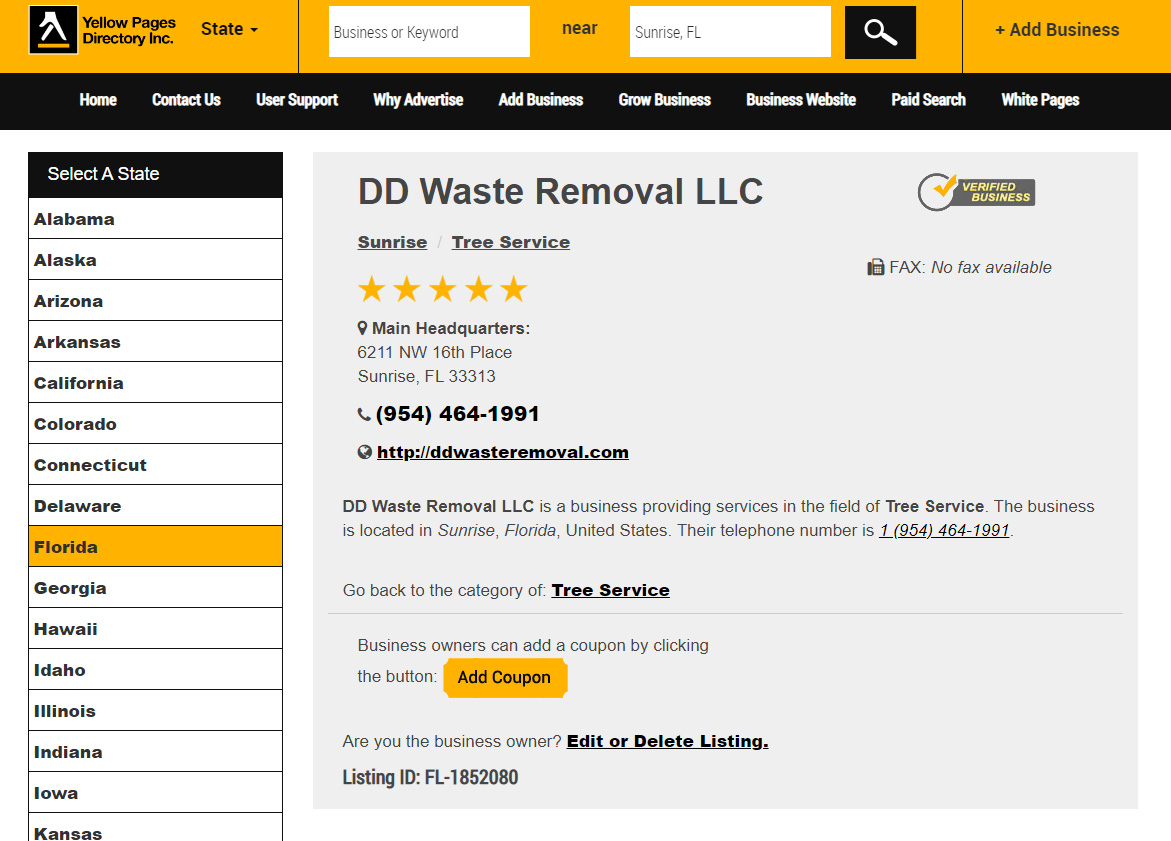Open User Support menu item
Viewport: 1171px width, 841px height.
coord(296,100)
